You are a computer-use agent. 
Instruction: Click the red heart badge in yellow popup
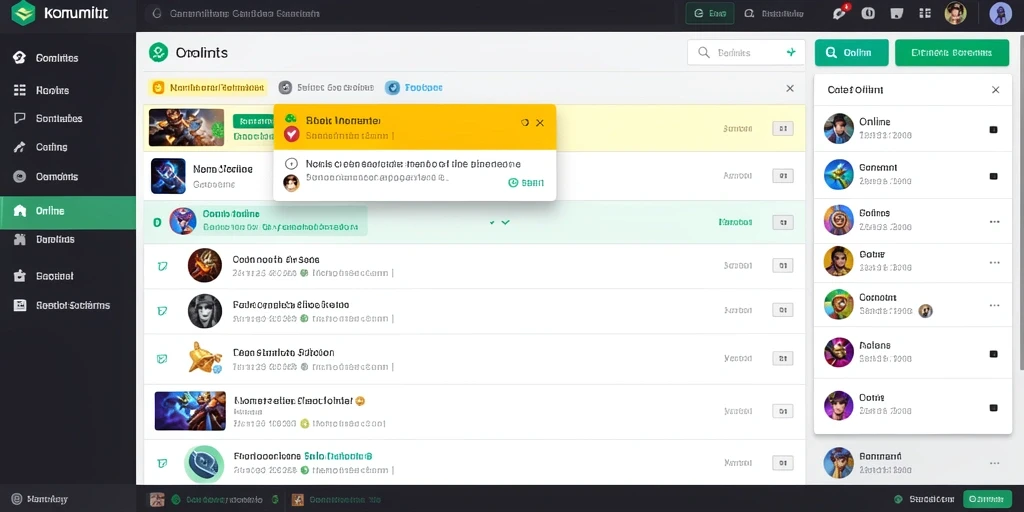291,134
